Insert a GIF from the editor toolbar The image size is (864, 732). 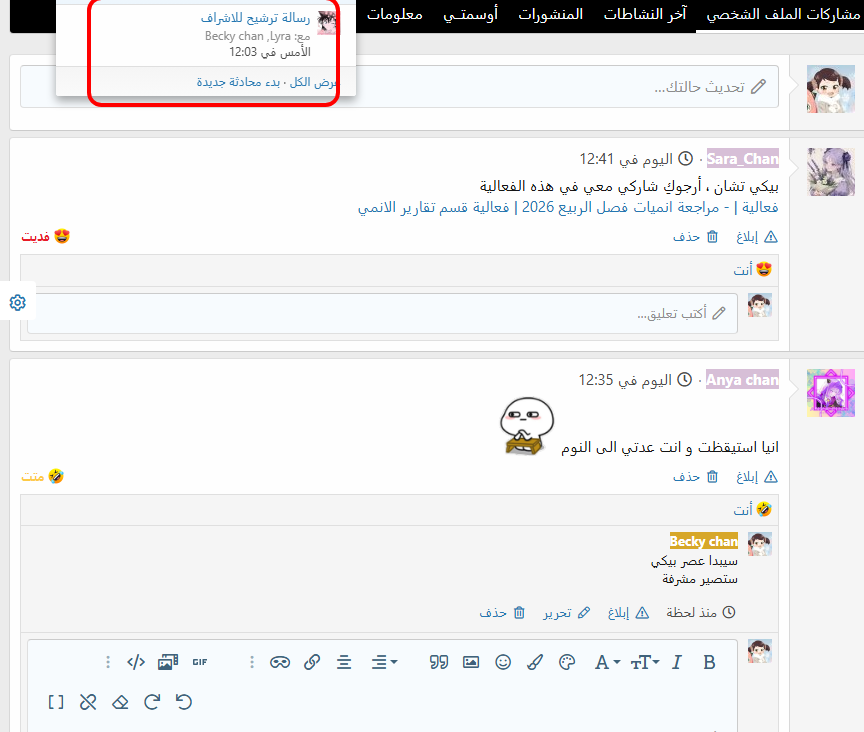[x=200, y=662]
